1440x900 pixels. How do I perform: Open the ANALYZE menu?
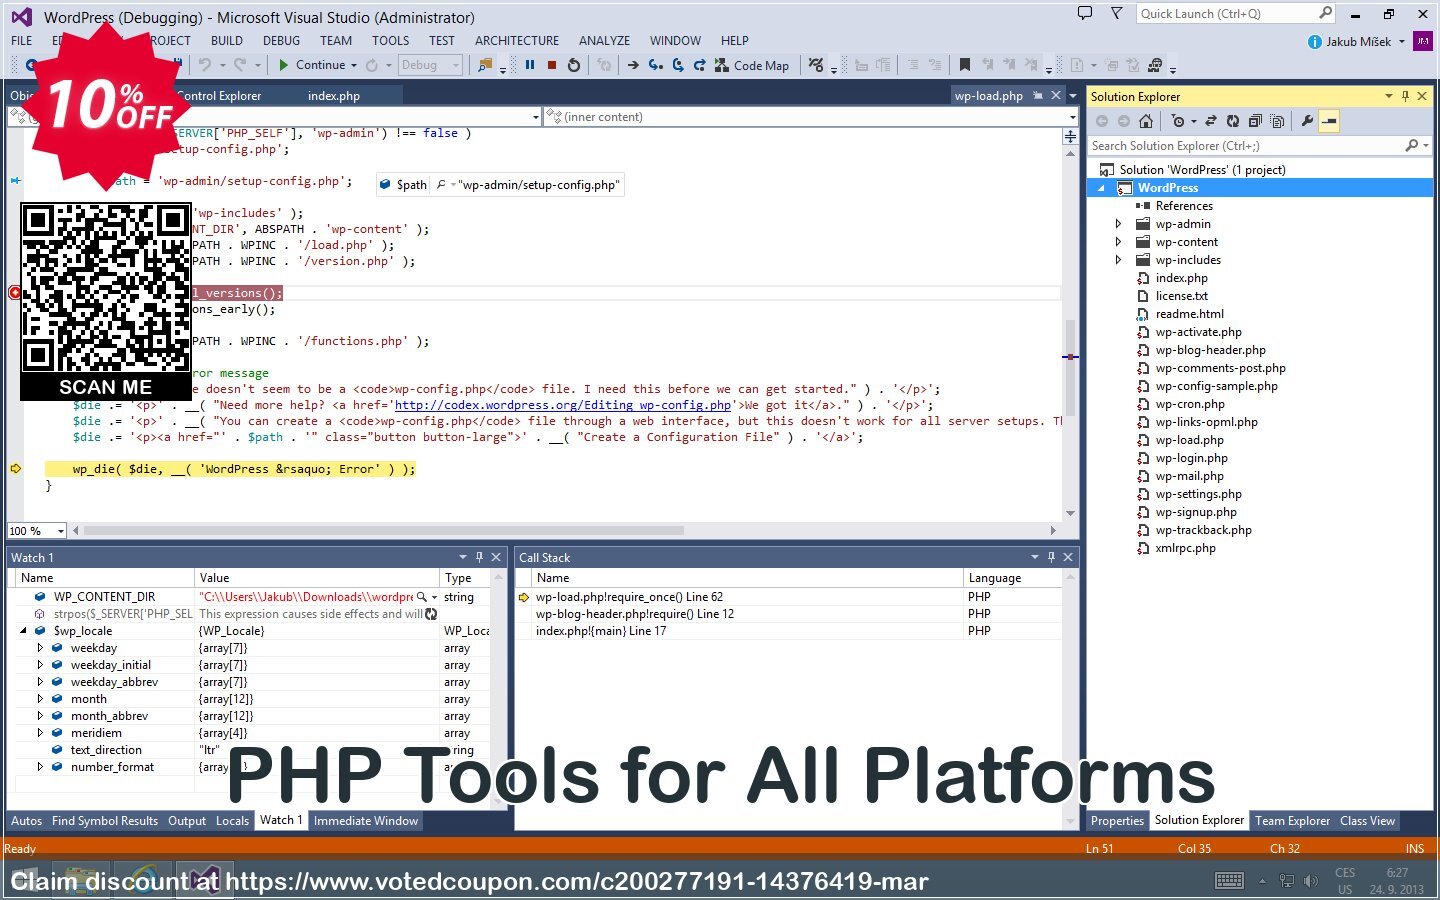coord(604,41)
